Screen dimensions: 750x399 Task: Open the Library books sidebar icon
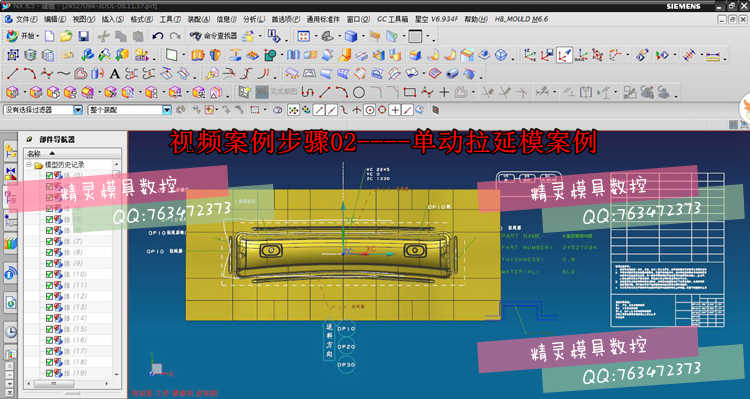pyautogui.click(x=11, y=244)
